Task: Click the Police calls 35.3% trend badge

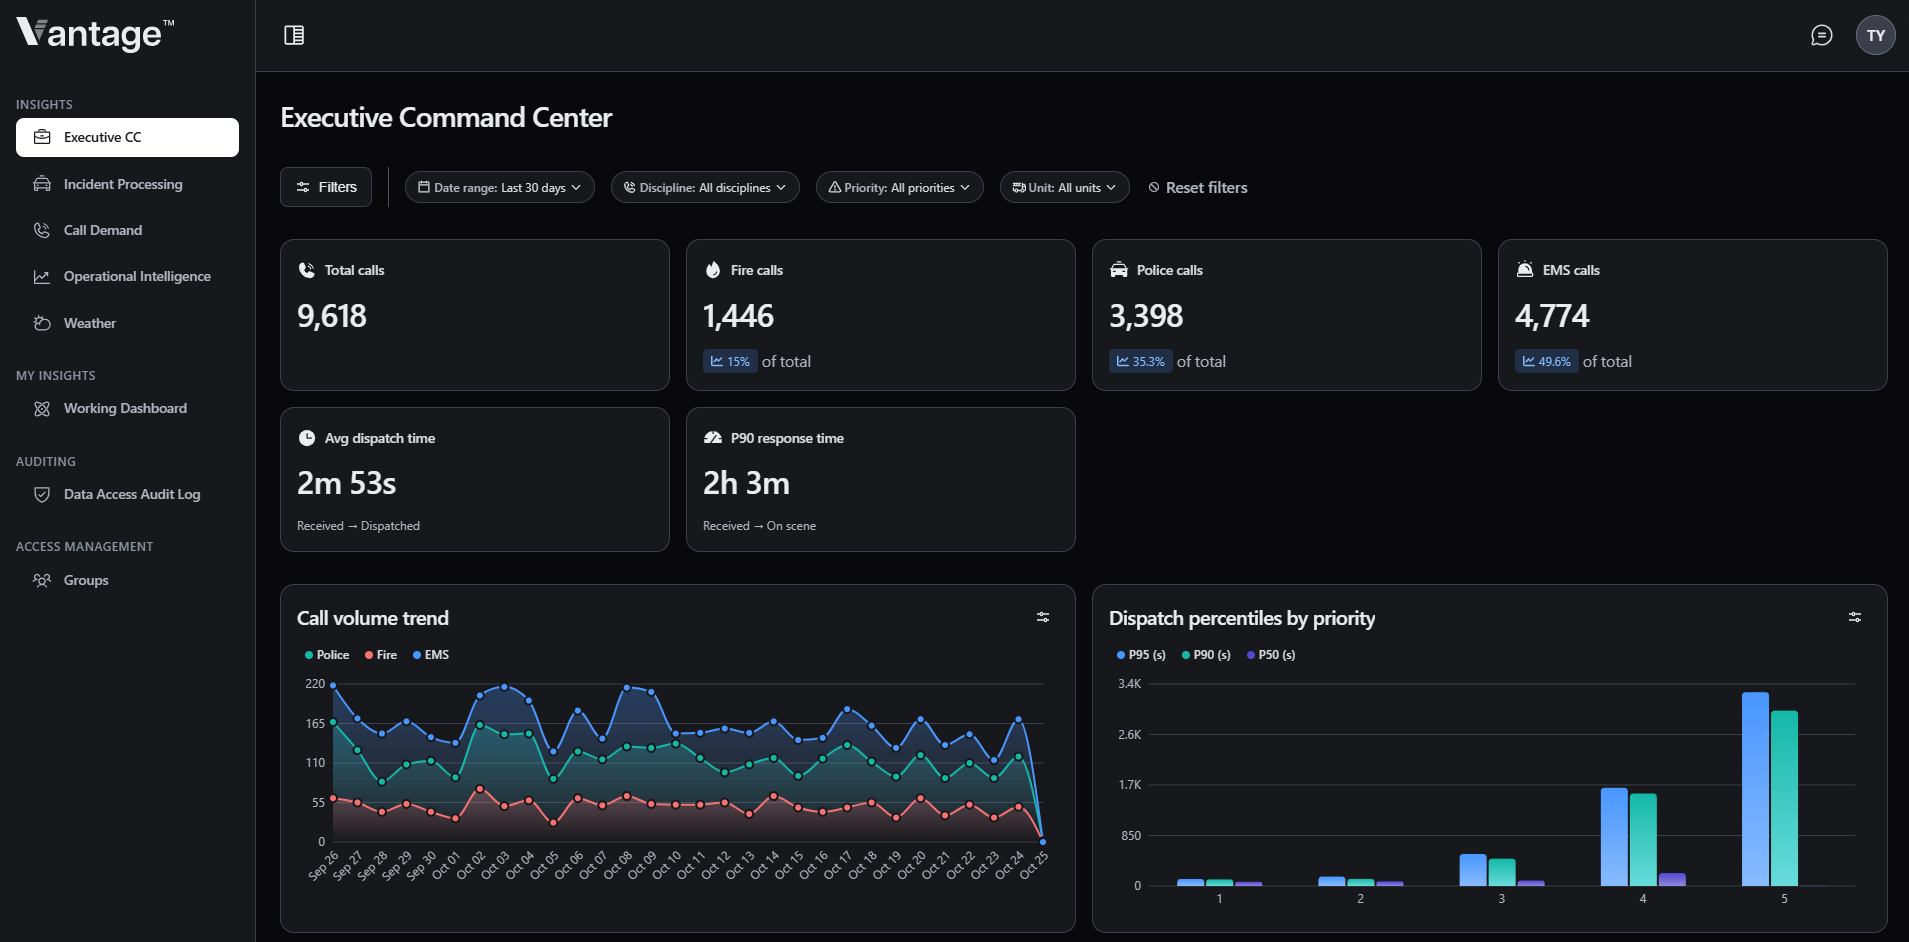Action: coord(1141,361)
